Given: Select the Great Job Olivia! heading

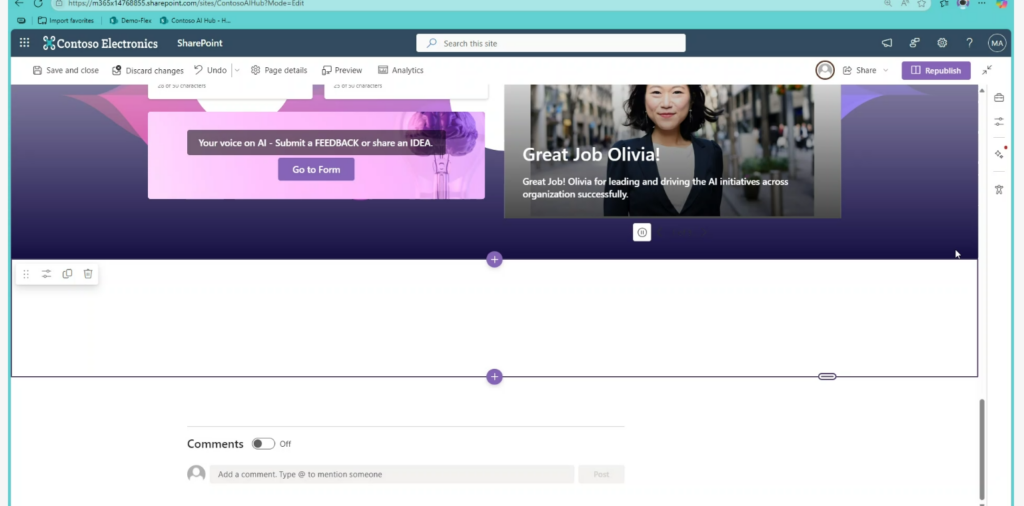Looking at the screenshot, I should point(590,155).
